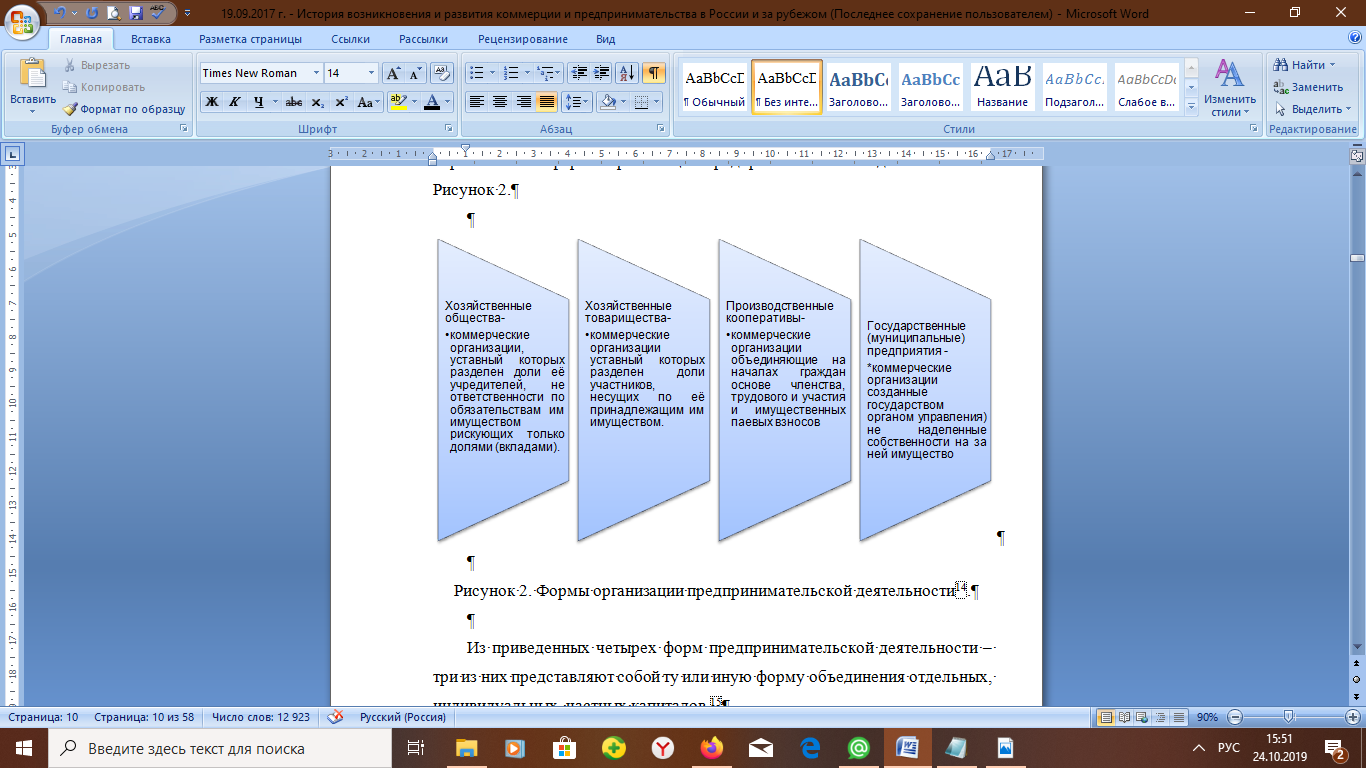
Task: Open the Numbering list dropdown
Action: click(526, 73)
